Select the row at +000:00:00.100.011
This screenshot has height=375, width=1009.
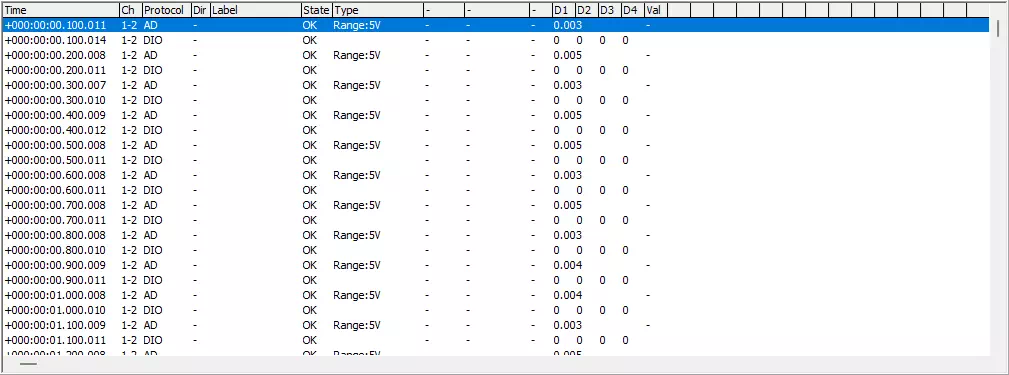click(495, 25)
